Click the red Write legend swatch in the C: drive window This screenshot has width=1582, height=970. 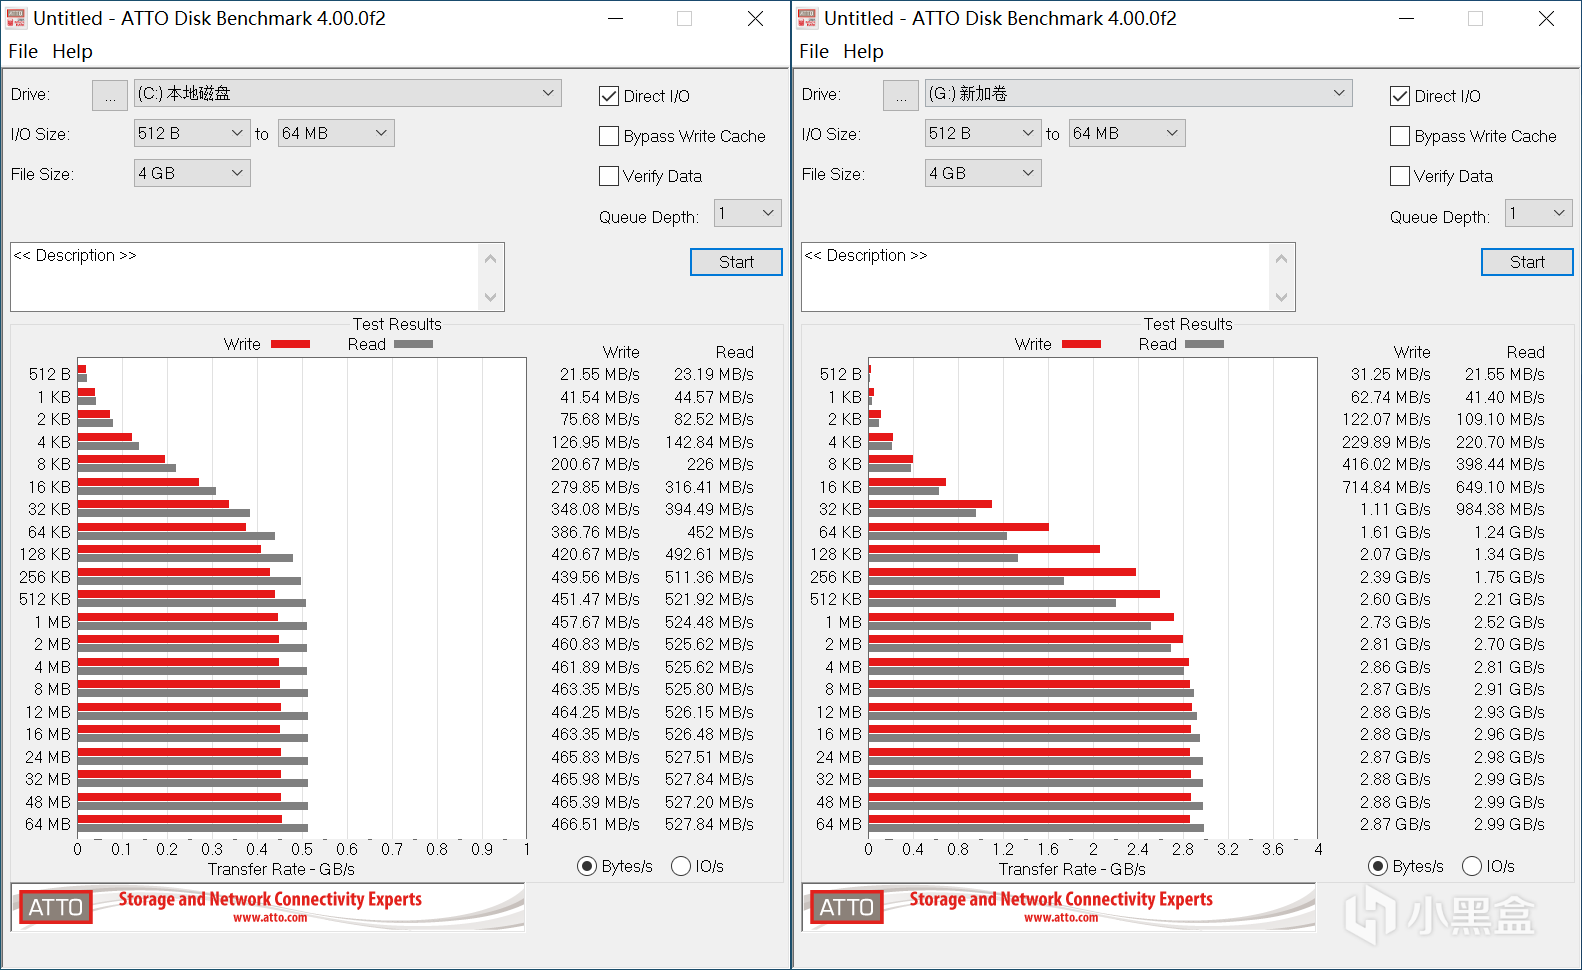point(290,344)
